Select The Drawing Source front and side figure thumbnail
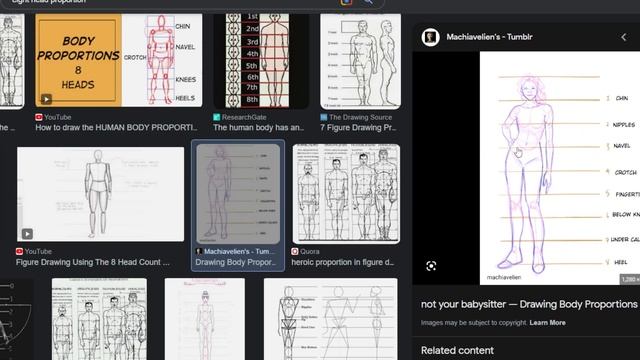 pos(360,61)
